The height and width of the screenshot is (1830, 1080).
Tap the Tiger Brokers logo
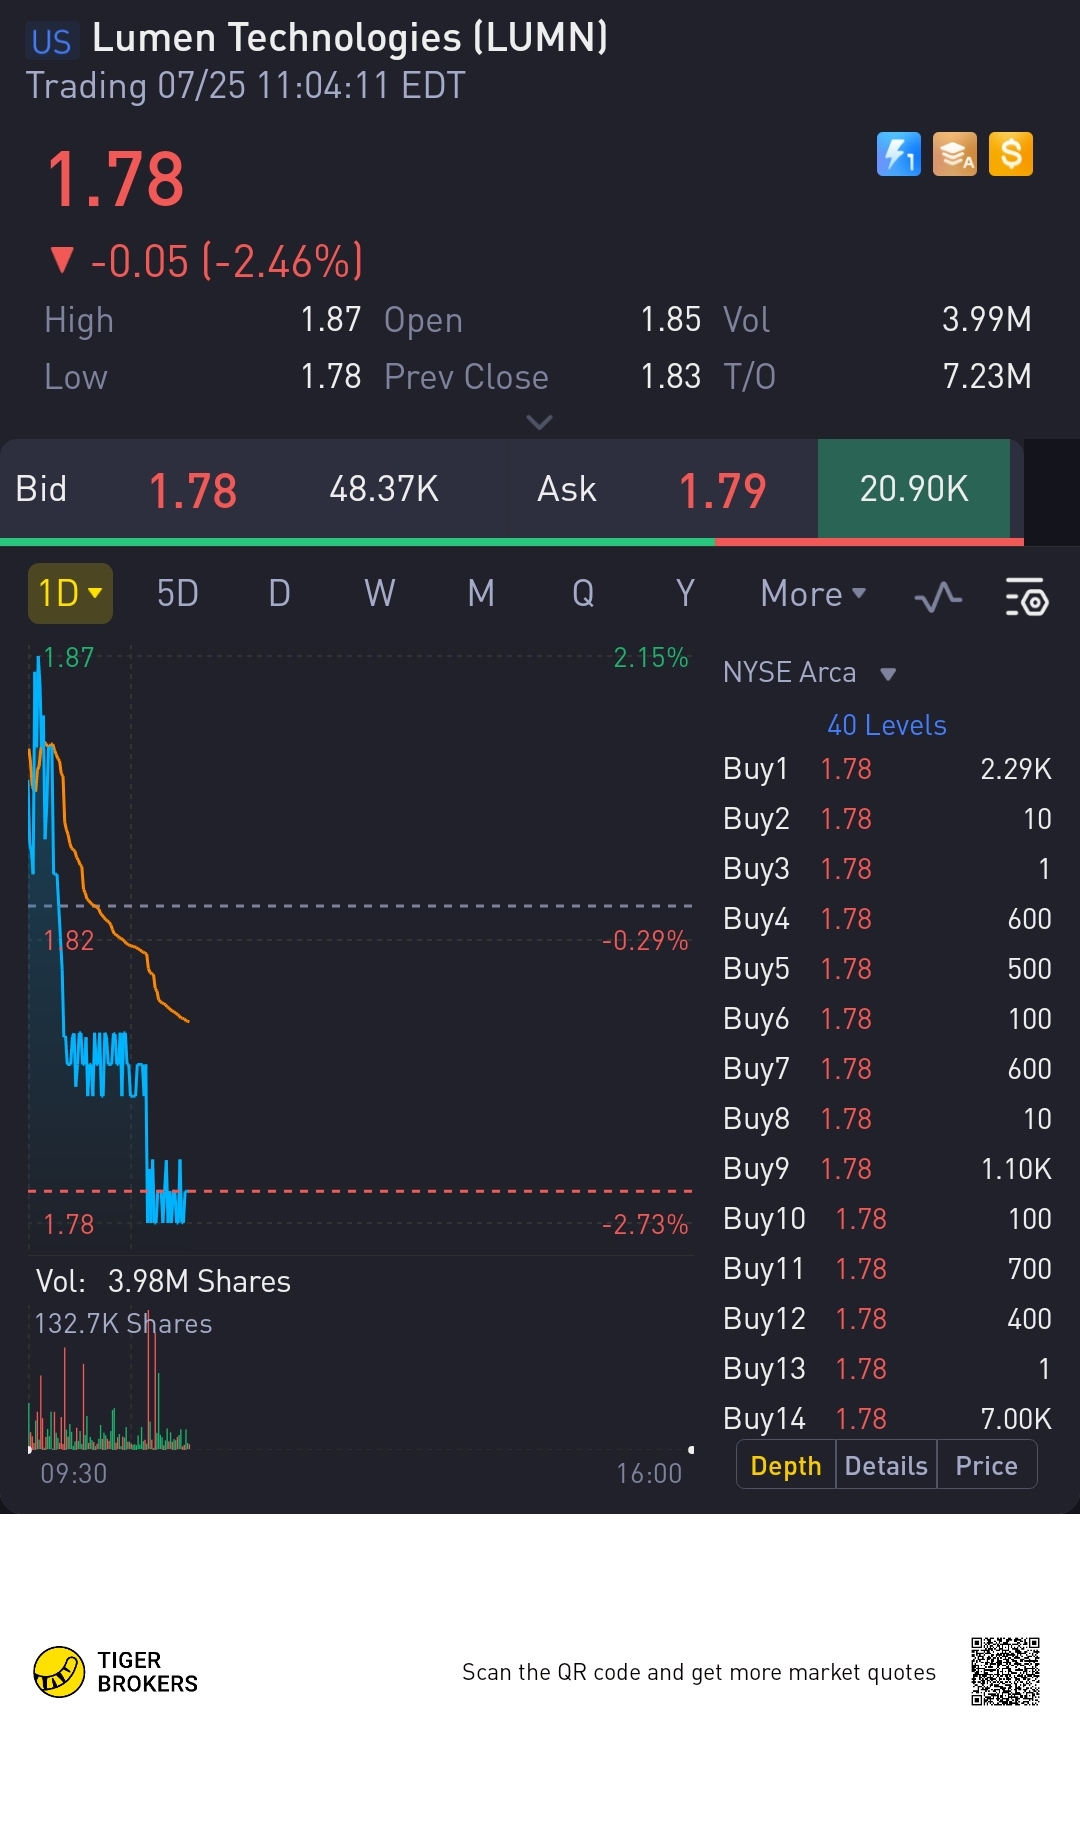click(116, 1672)
